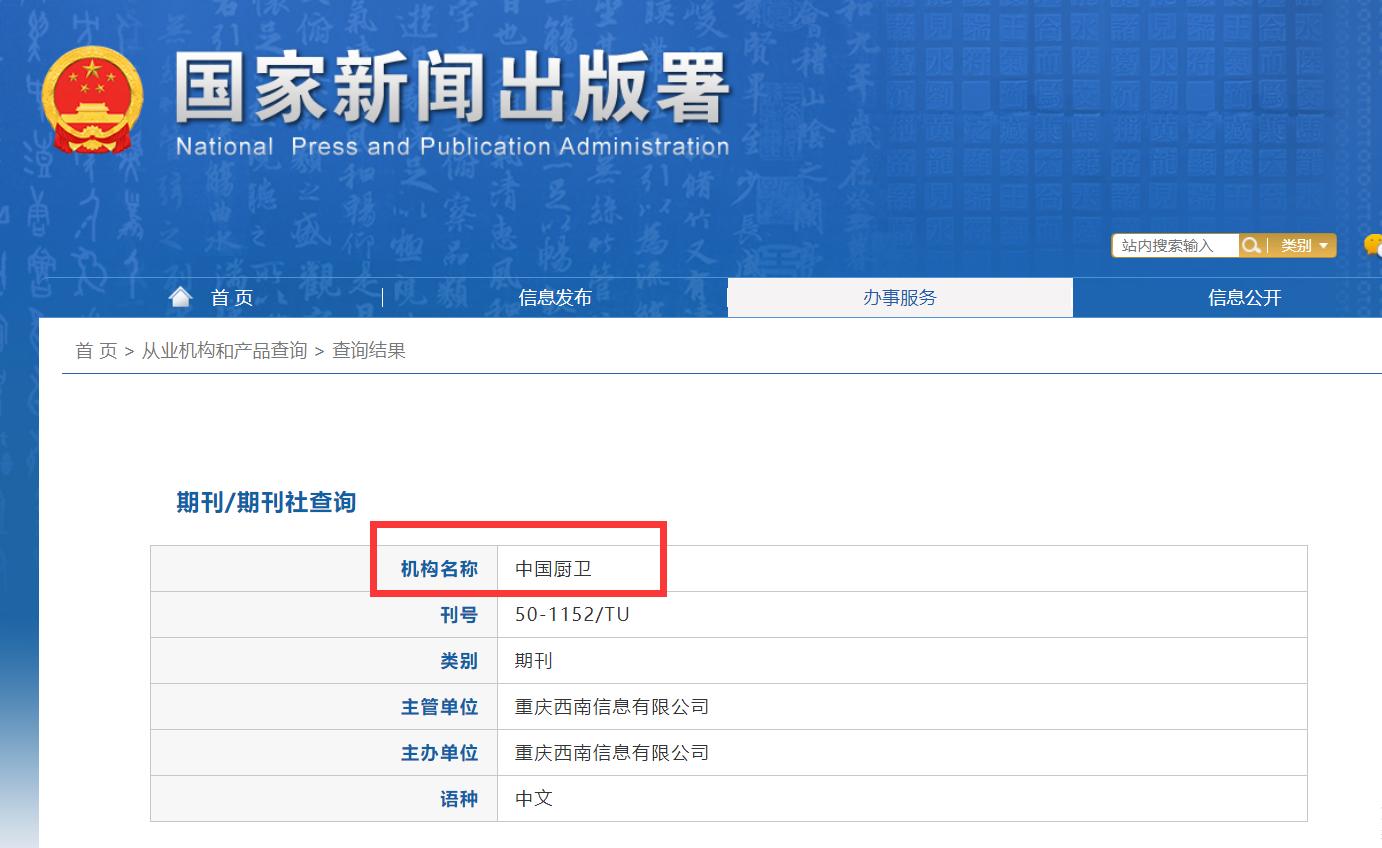Viewport: 1382px width, 848px height.
Task: Open the 类别 category dropdown
Action: 1297,245
